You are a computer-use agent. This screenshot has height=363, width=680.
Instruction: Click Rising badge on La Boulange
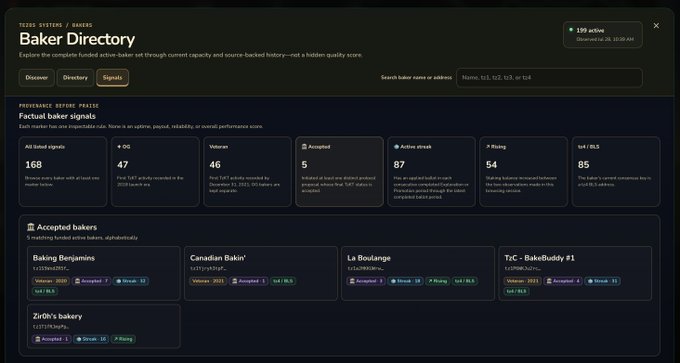pos(437,281)
